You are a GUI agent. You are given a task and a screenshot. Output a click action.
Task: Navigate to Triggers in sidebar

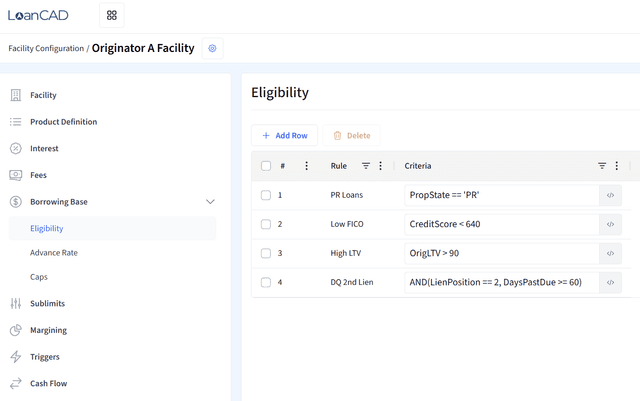point(45,357)
